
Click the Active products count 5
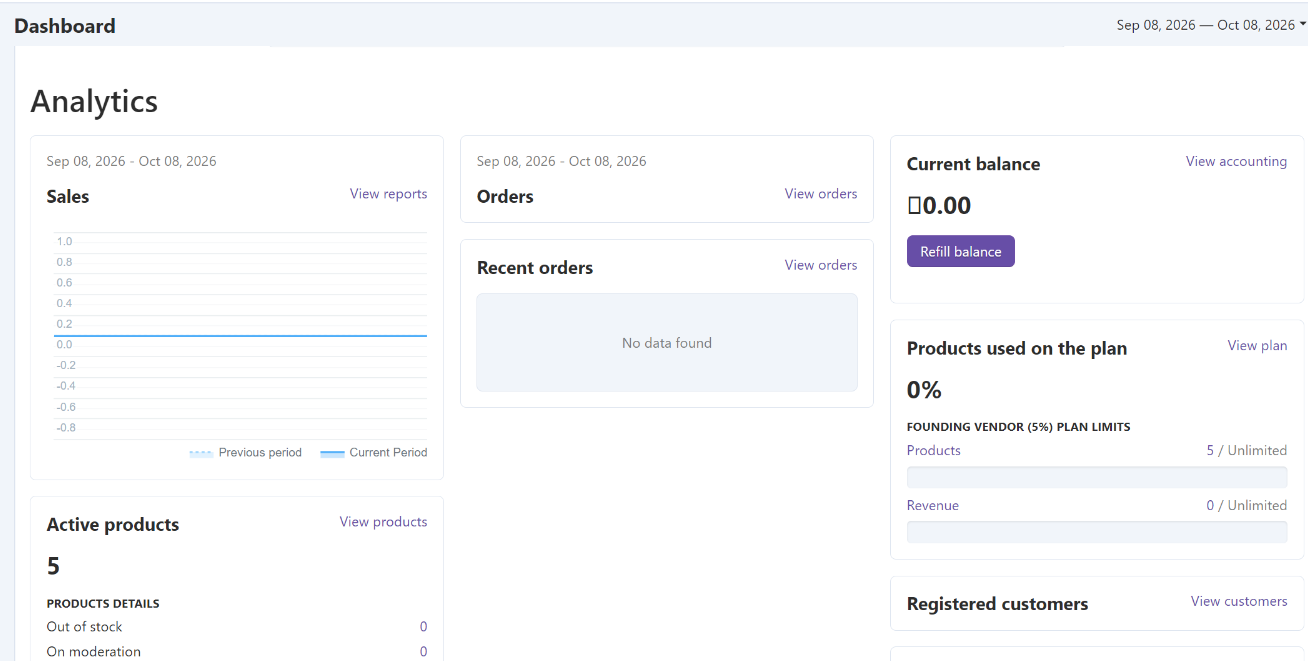coord(53,567)
